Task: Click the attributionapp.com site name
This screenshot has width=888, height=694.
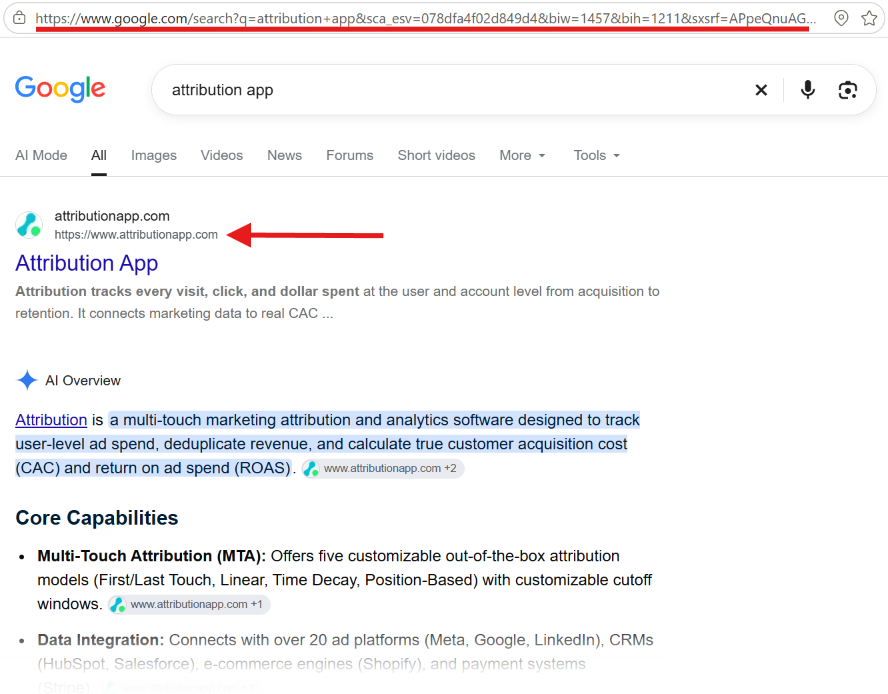Action: point(112,216)
